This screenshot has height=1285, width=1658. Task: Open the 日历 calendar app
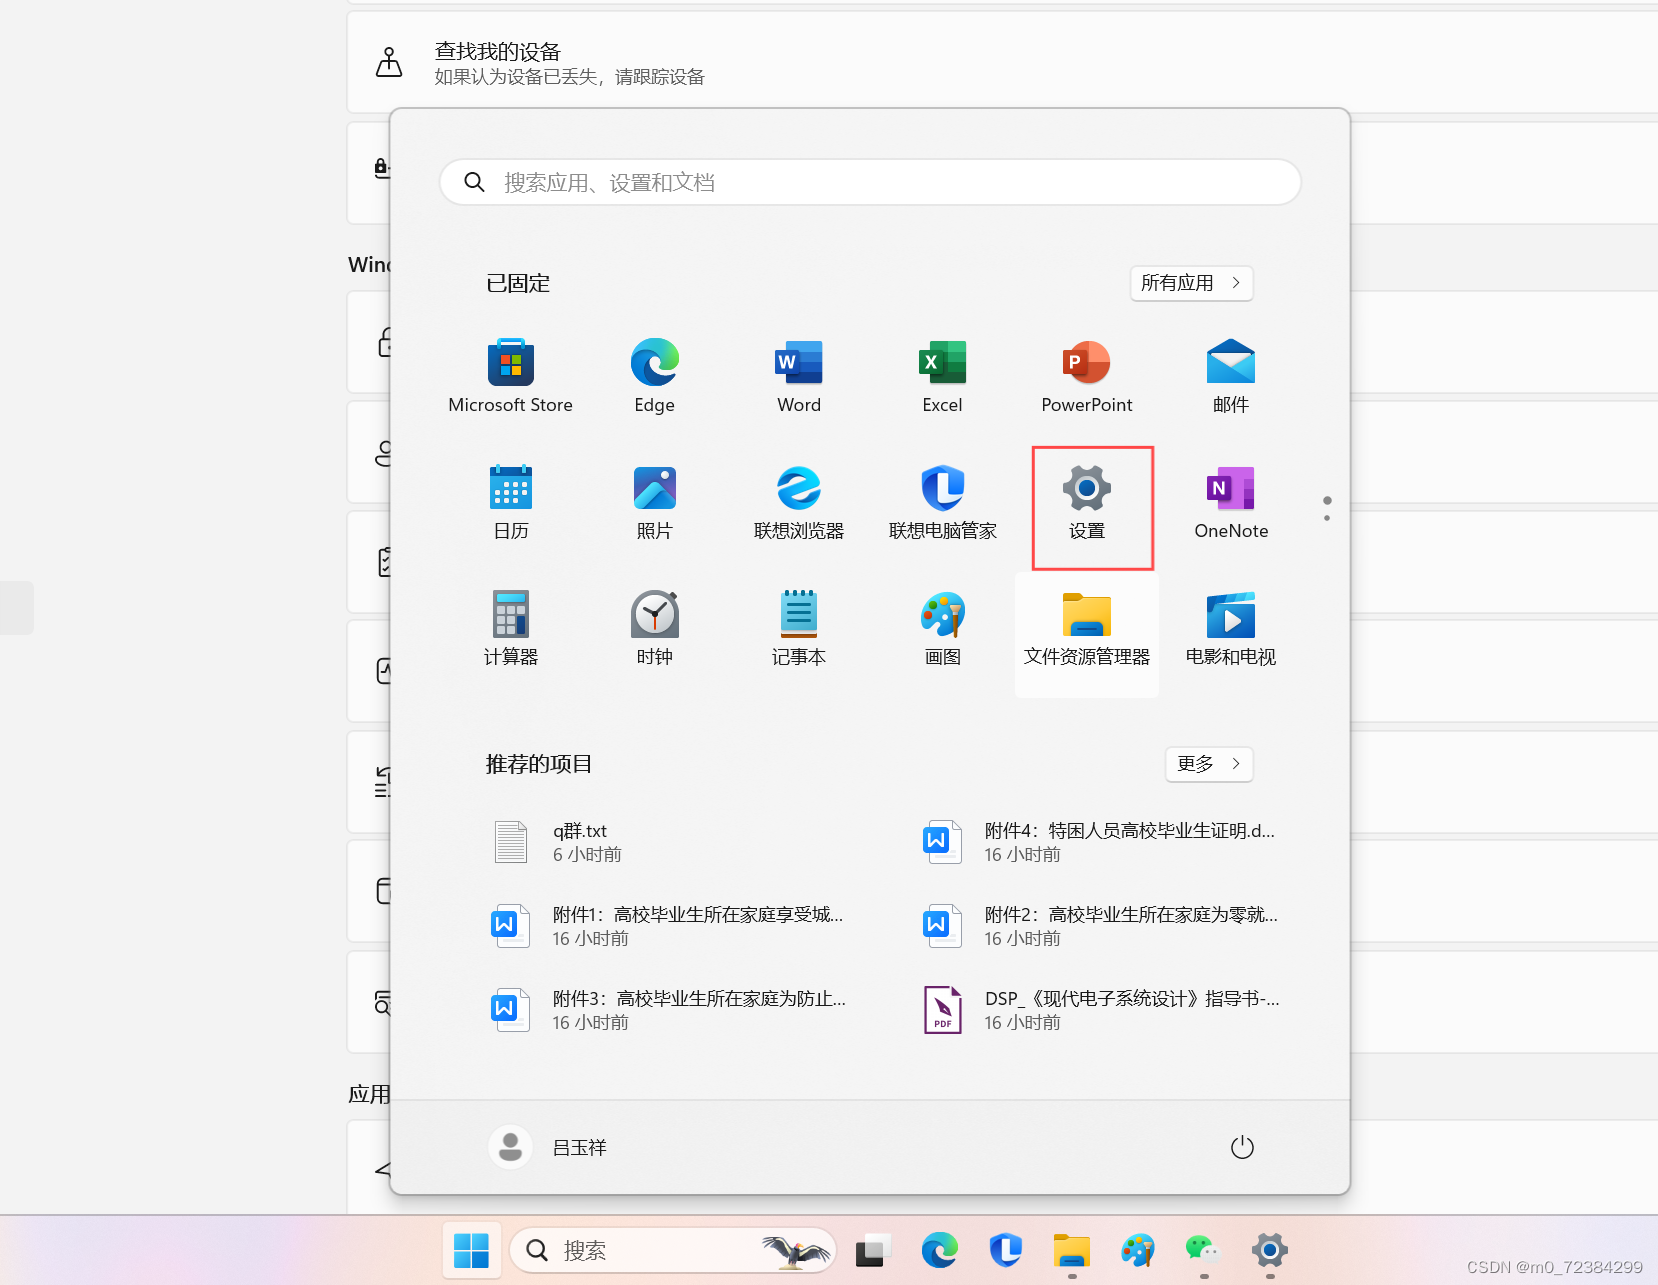tap(510, 503)
